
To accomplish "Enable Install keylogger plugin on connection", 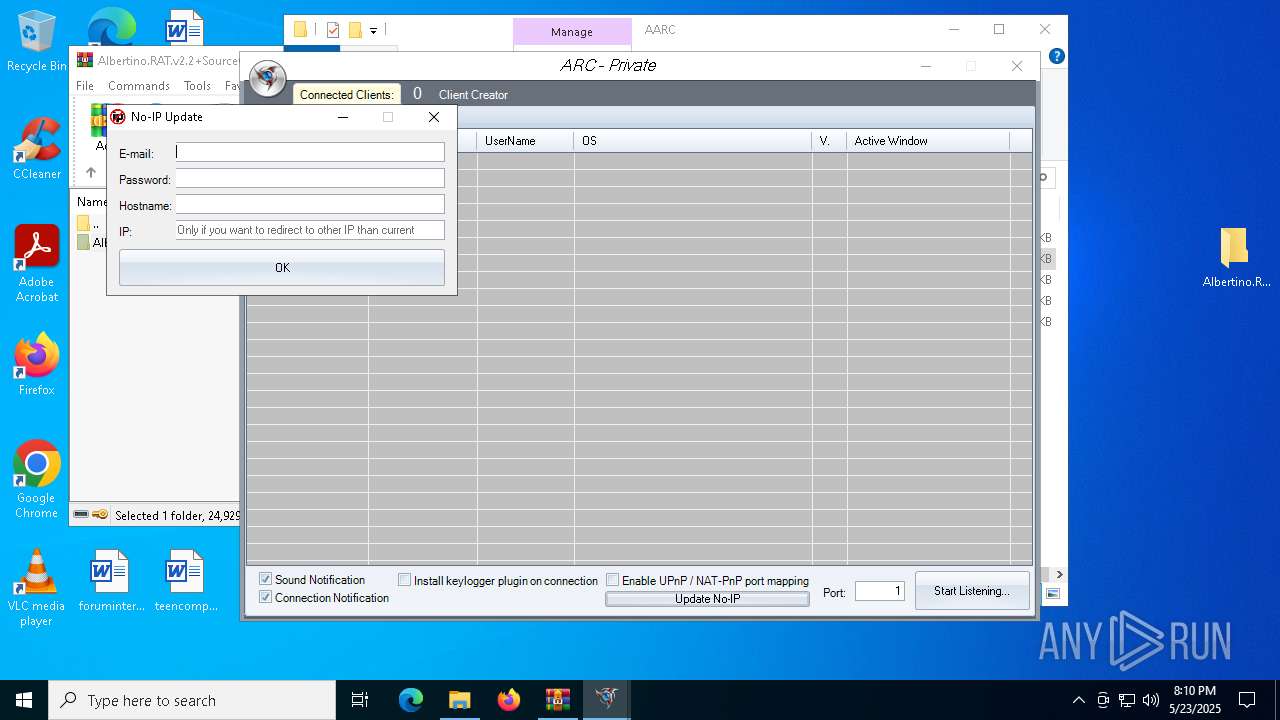I will point(405,580).
